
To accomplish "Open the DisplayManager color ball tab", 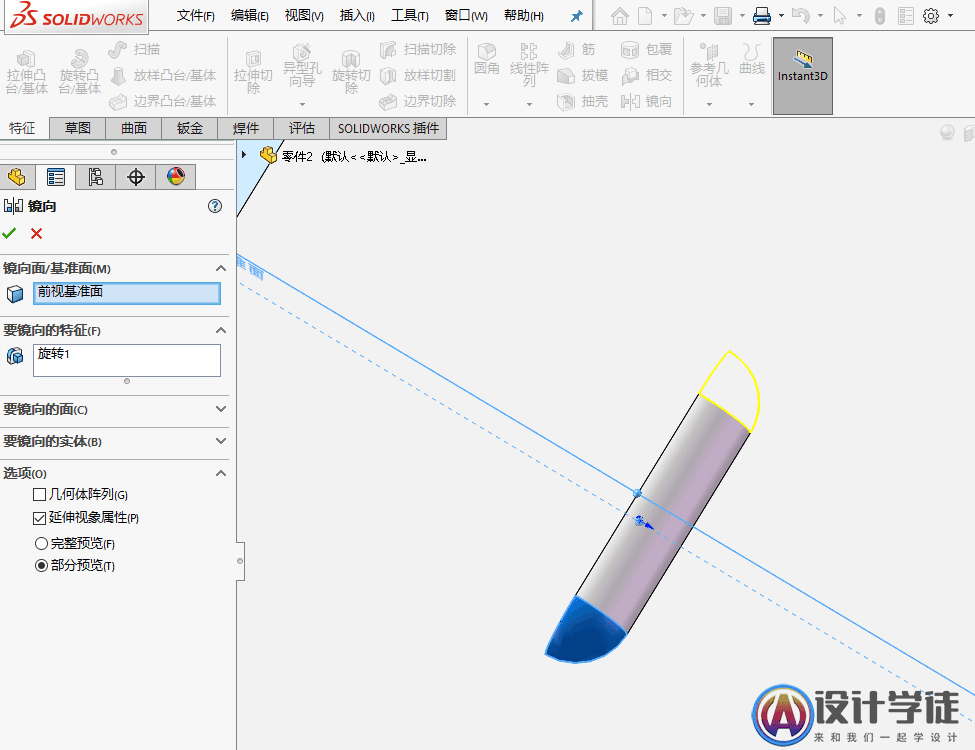I will pos(176,177).
